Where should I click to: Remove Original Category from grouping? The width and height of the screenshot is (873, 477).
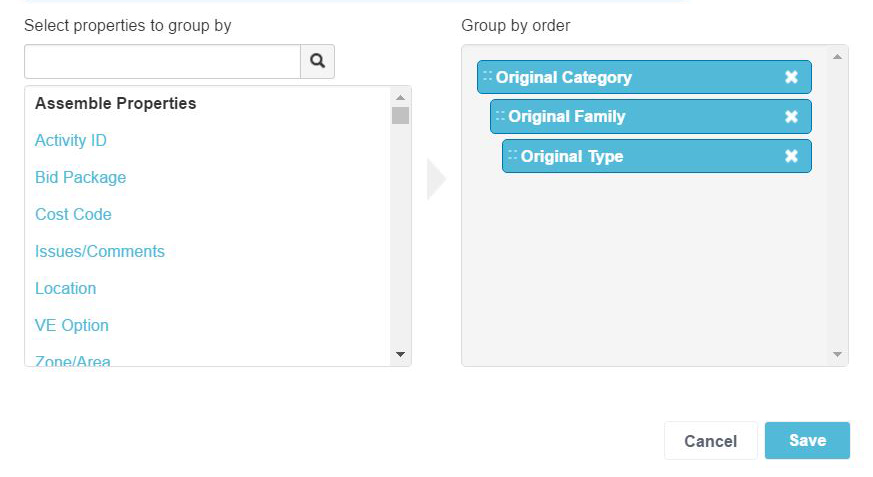(791, 77)
